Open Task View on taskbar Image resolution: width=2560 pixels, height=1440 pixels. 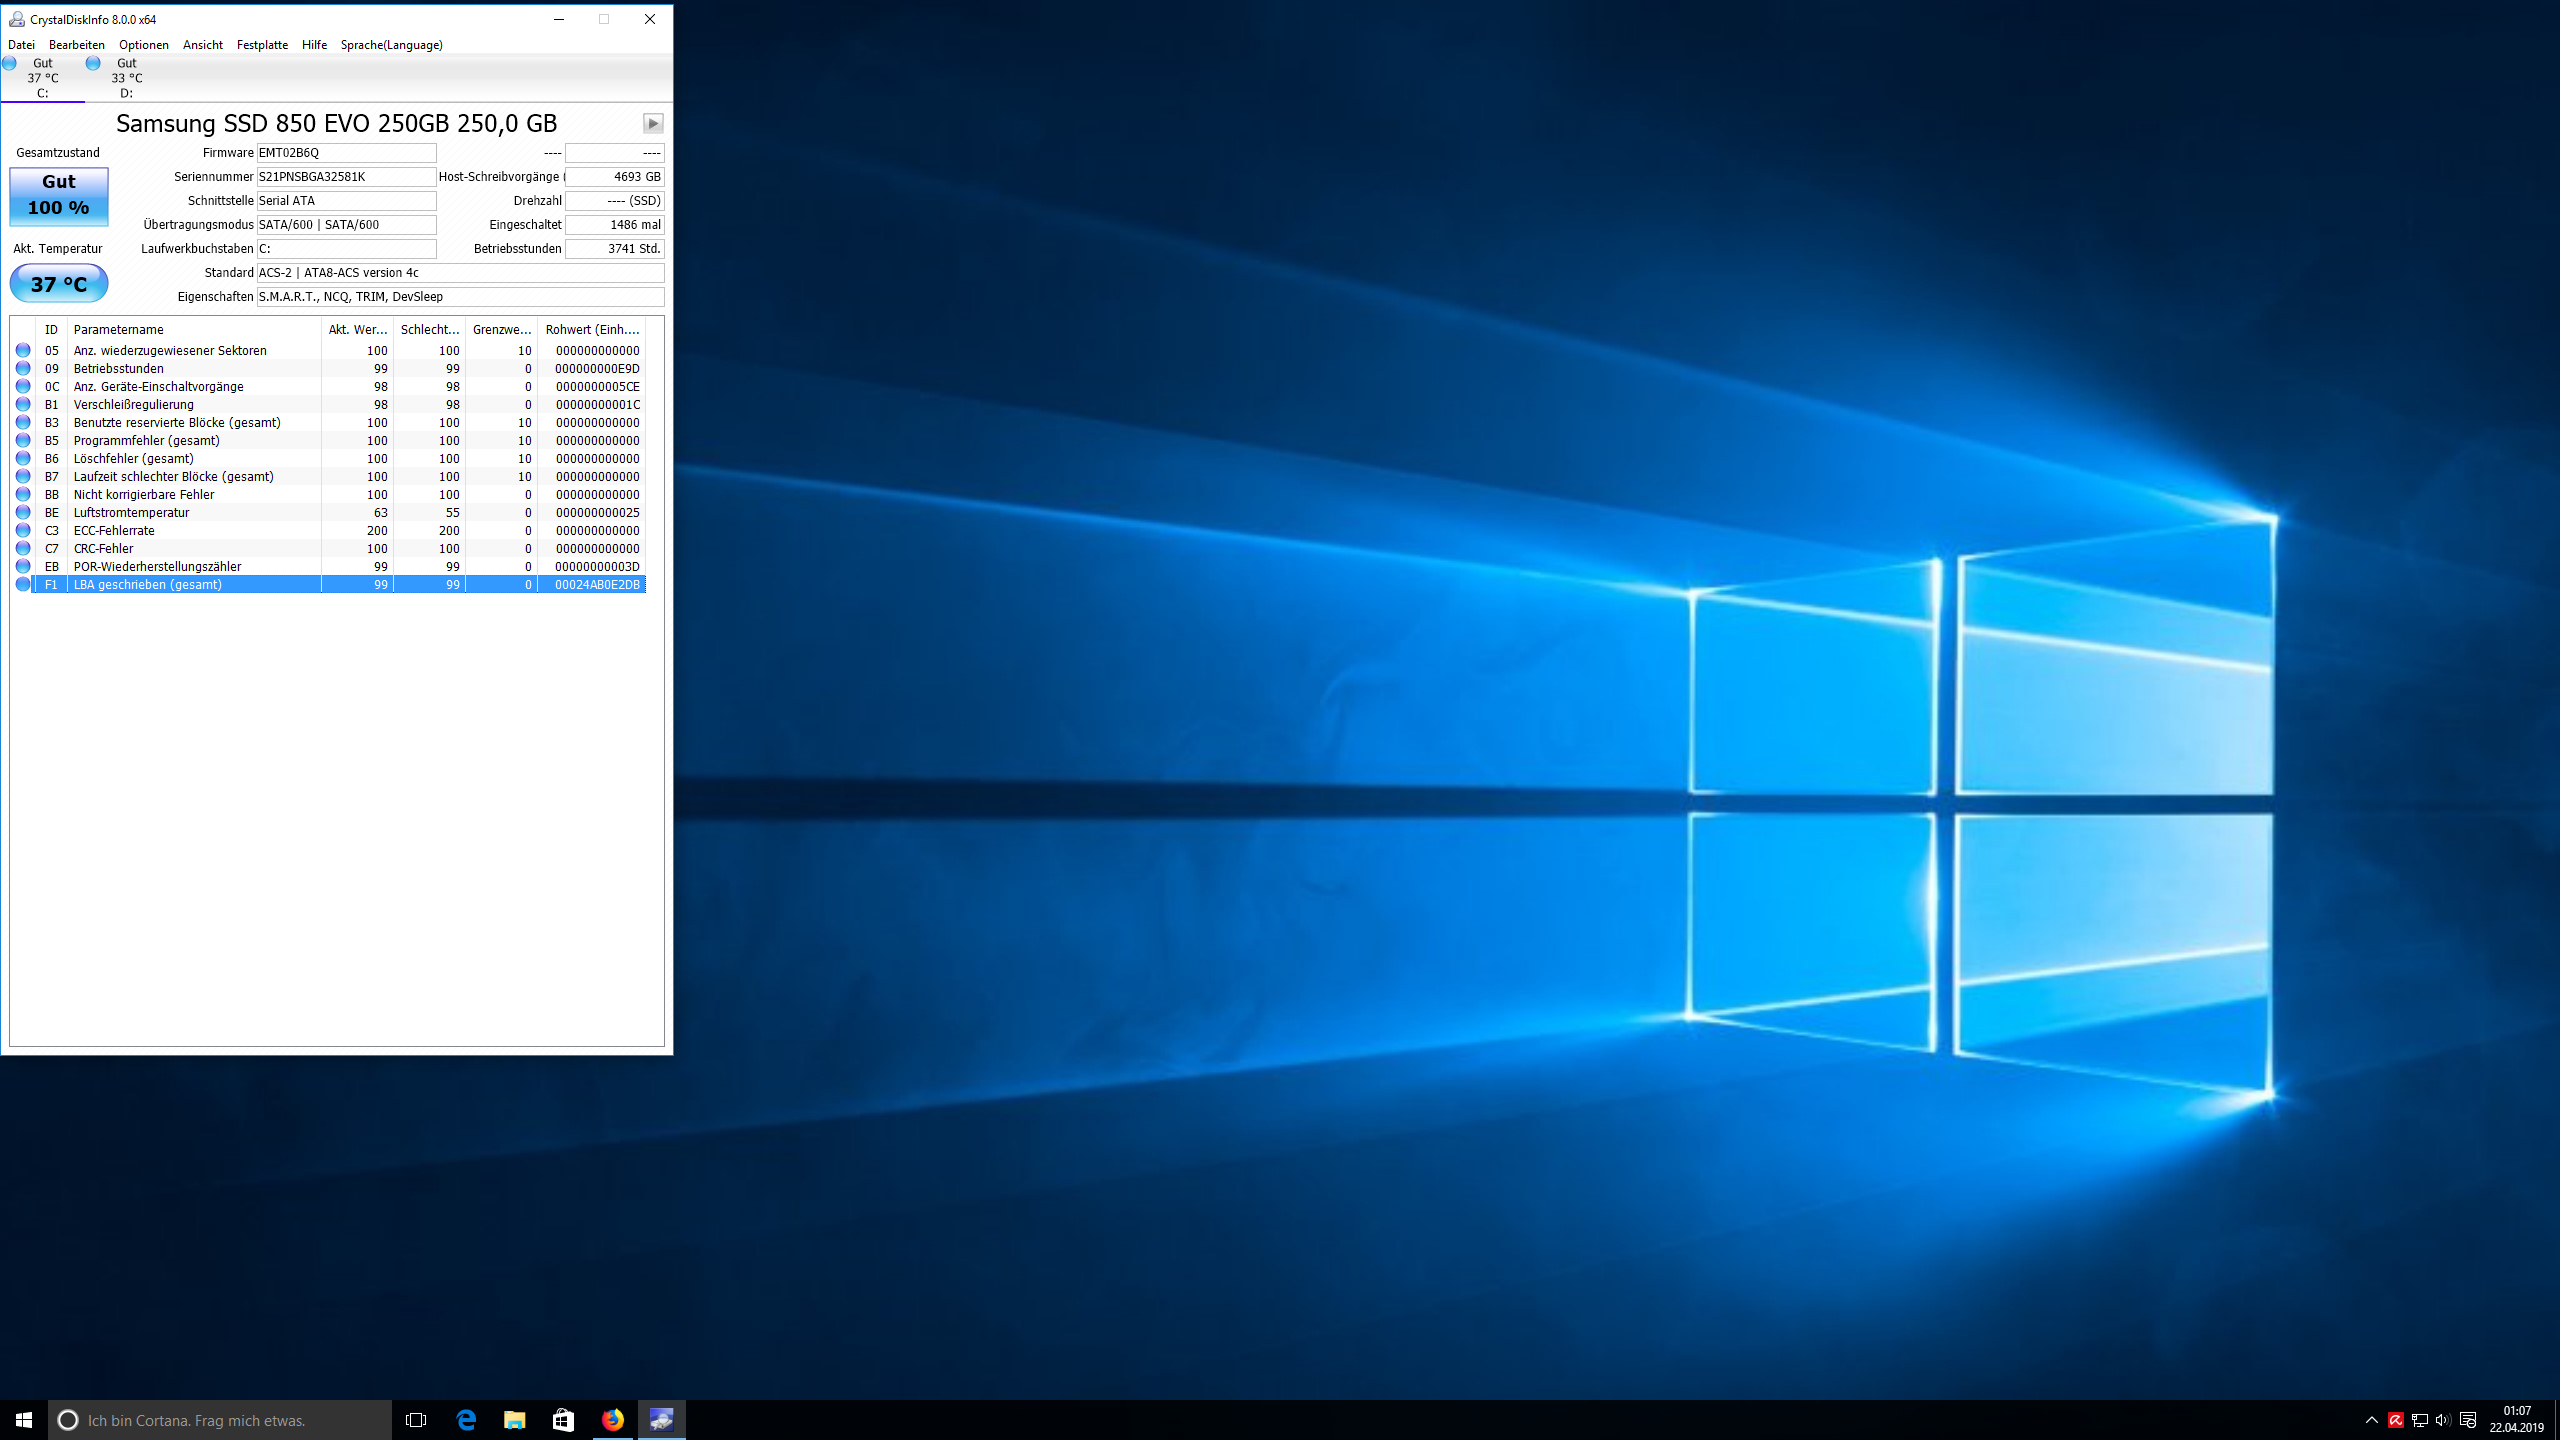click(416, 1419)
